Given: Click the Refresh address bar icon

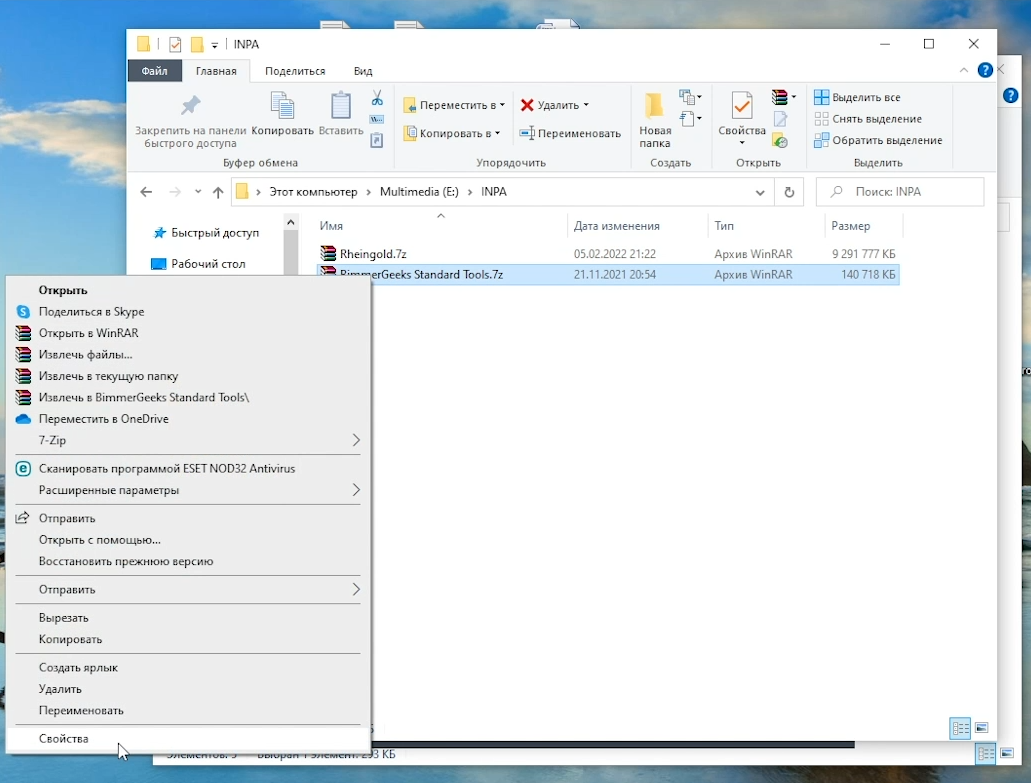Looking at the screenshot, I should (789, 192).
